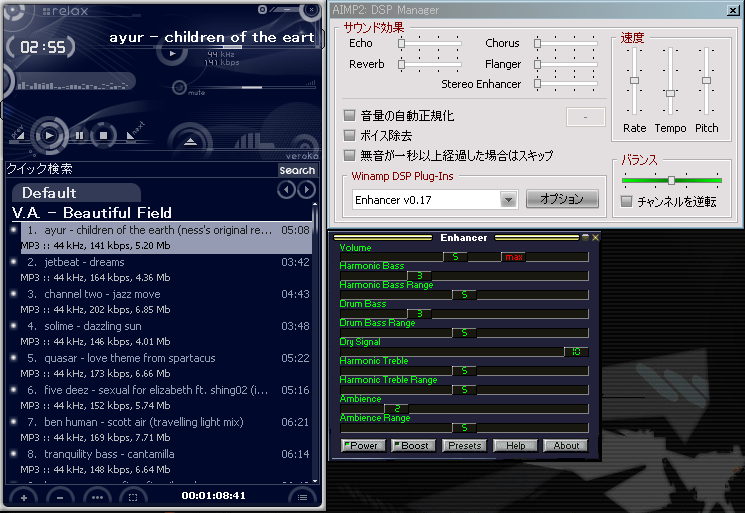745x513 pixels.
Task: Click the round settings icon at player top
Action: coord(262,10)
